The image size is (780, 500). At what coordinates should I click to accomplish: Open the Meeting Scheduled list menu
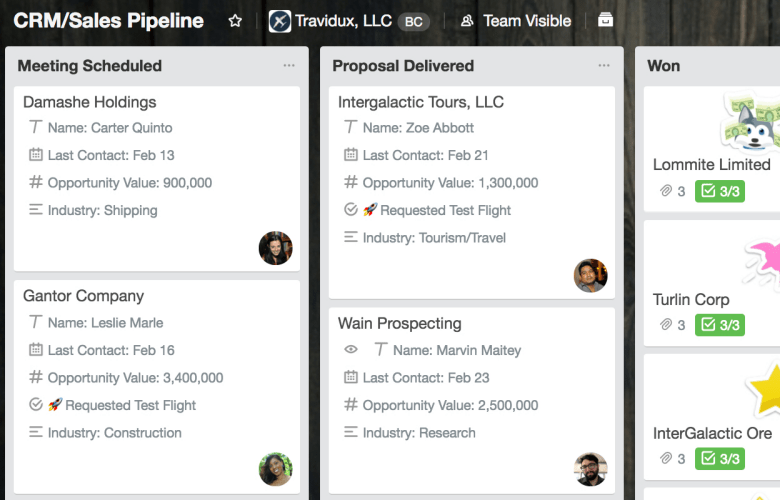point(289,66)
